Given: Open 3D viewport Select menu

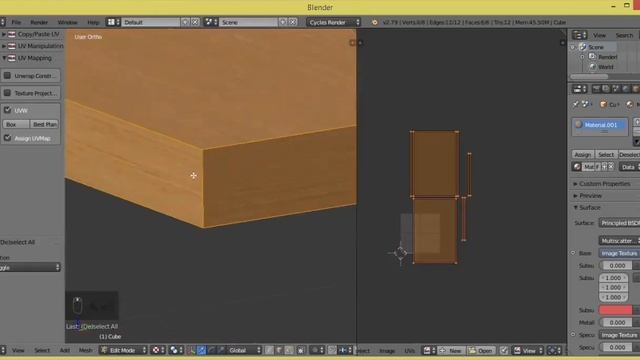Looking at the screenshot, I should pos(42,350).
